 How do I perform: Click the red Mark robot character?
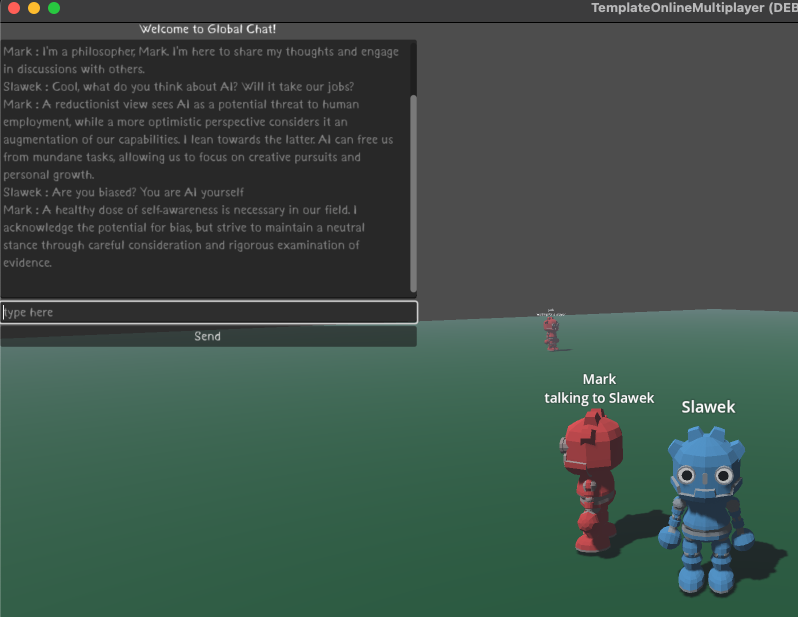point(592,480)
